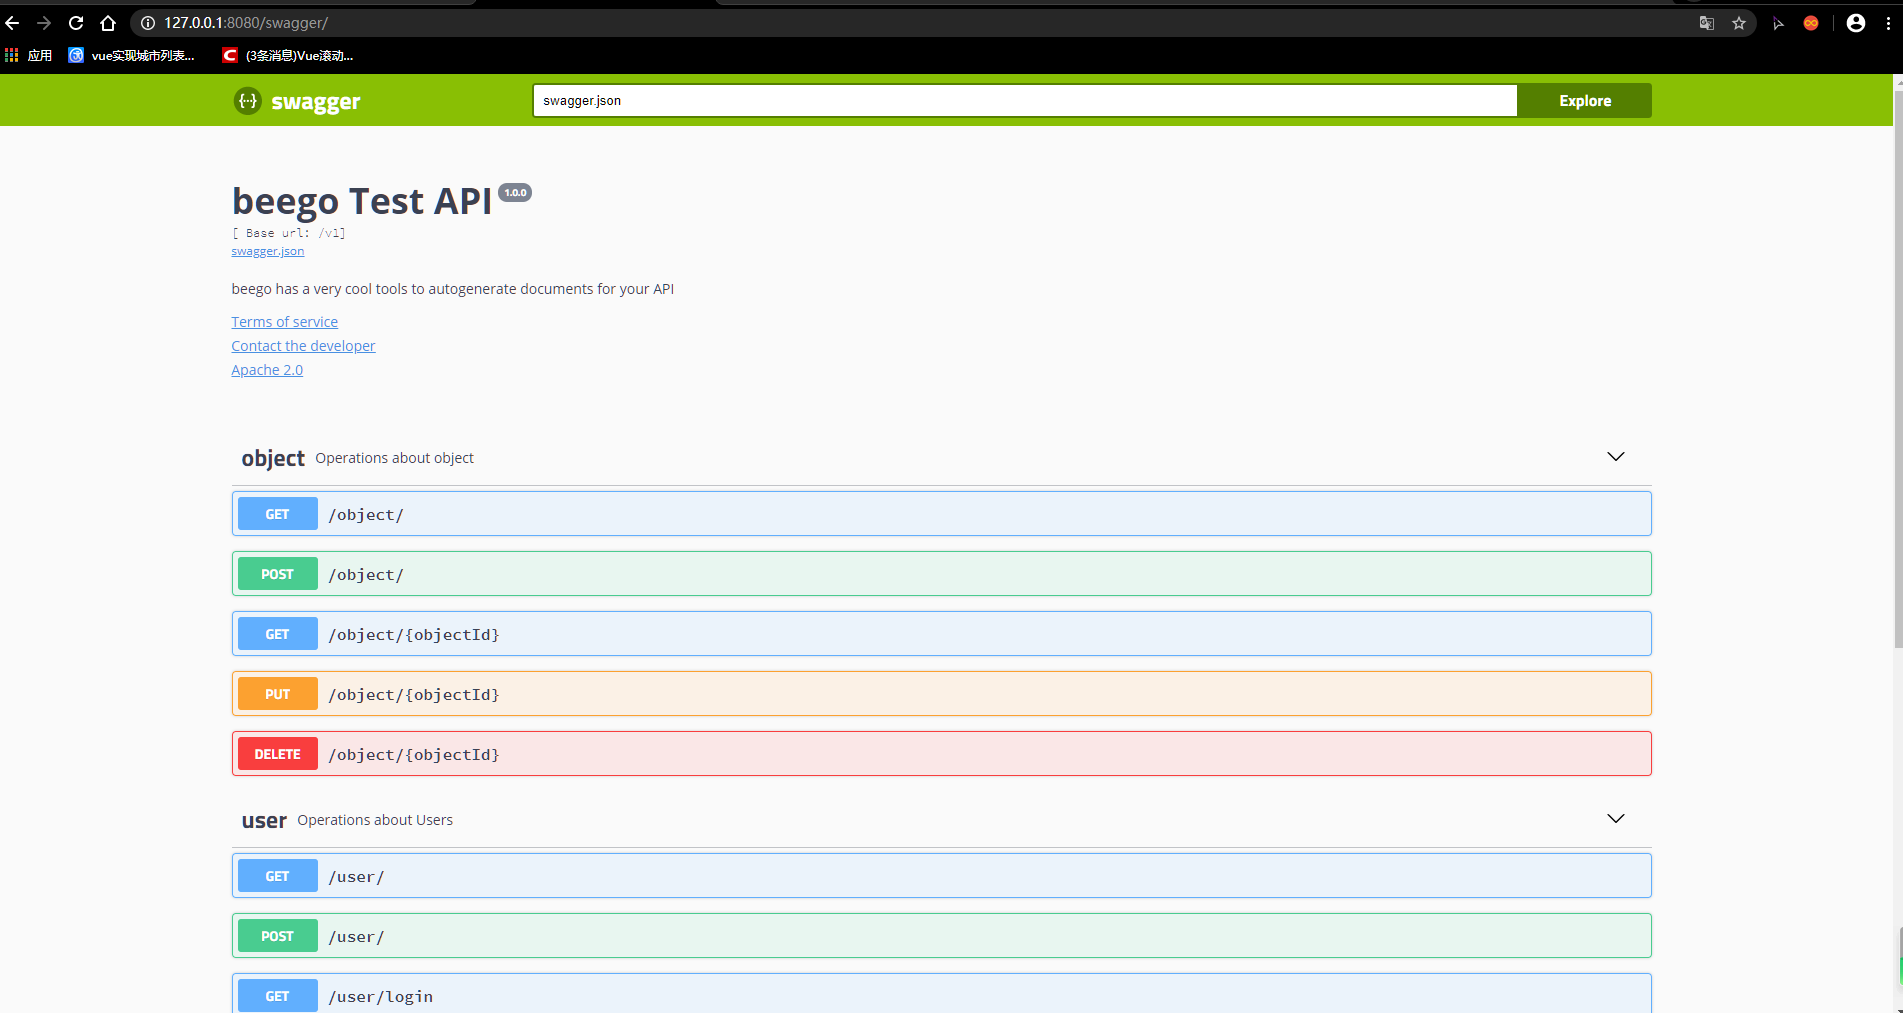Screen dimensions: 1903x1013
Task: Click the user tag heading
Action: tap(264, 820)
